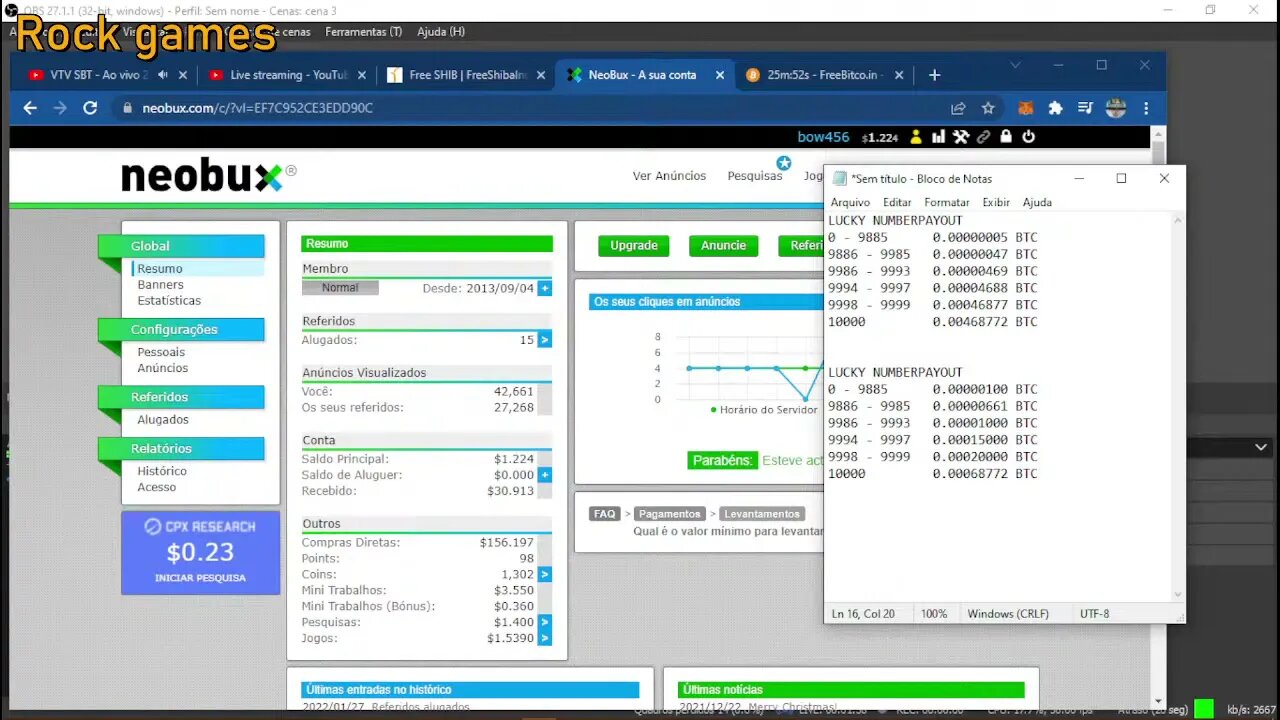Screen dimensions: 1280x720
Task: Open the Chrome three-dot menu
Action: click(x=1146, y=108)
